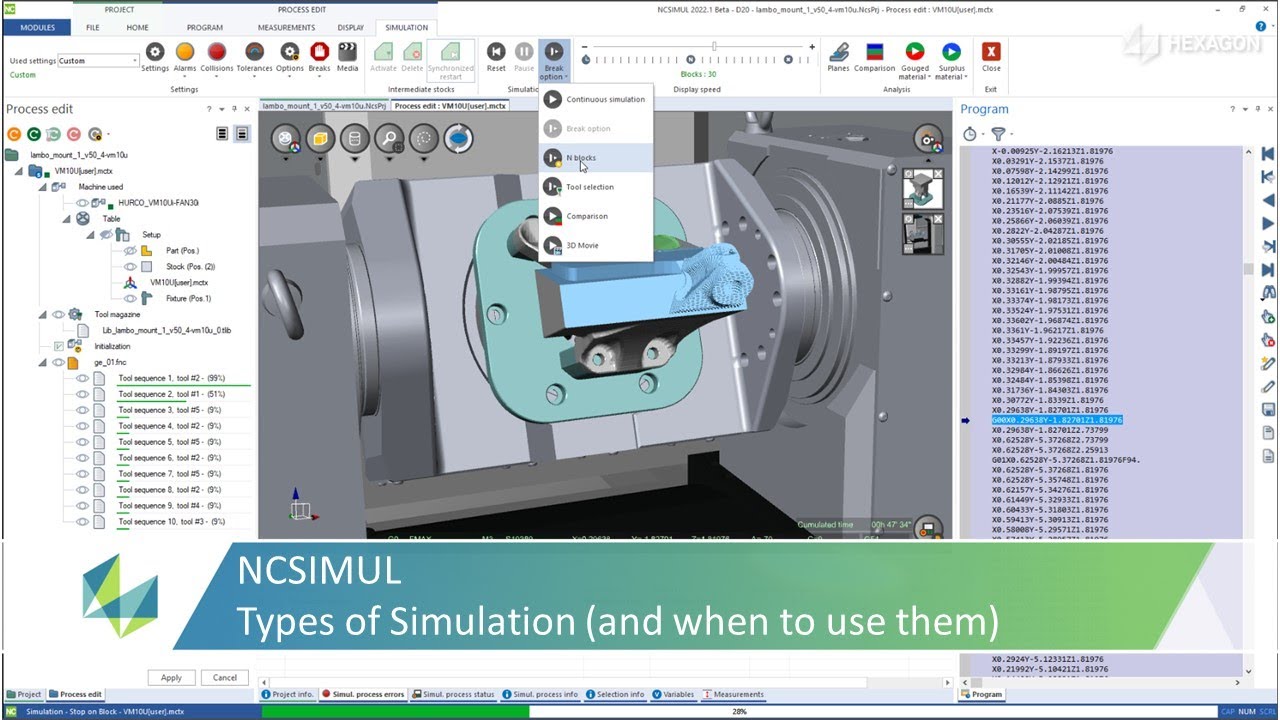
Task: Toggle visibility of Fixture (Pos.1)
Action: tap(130, 298)
